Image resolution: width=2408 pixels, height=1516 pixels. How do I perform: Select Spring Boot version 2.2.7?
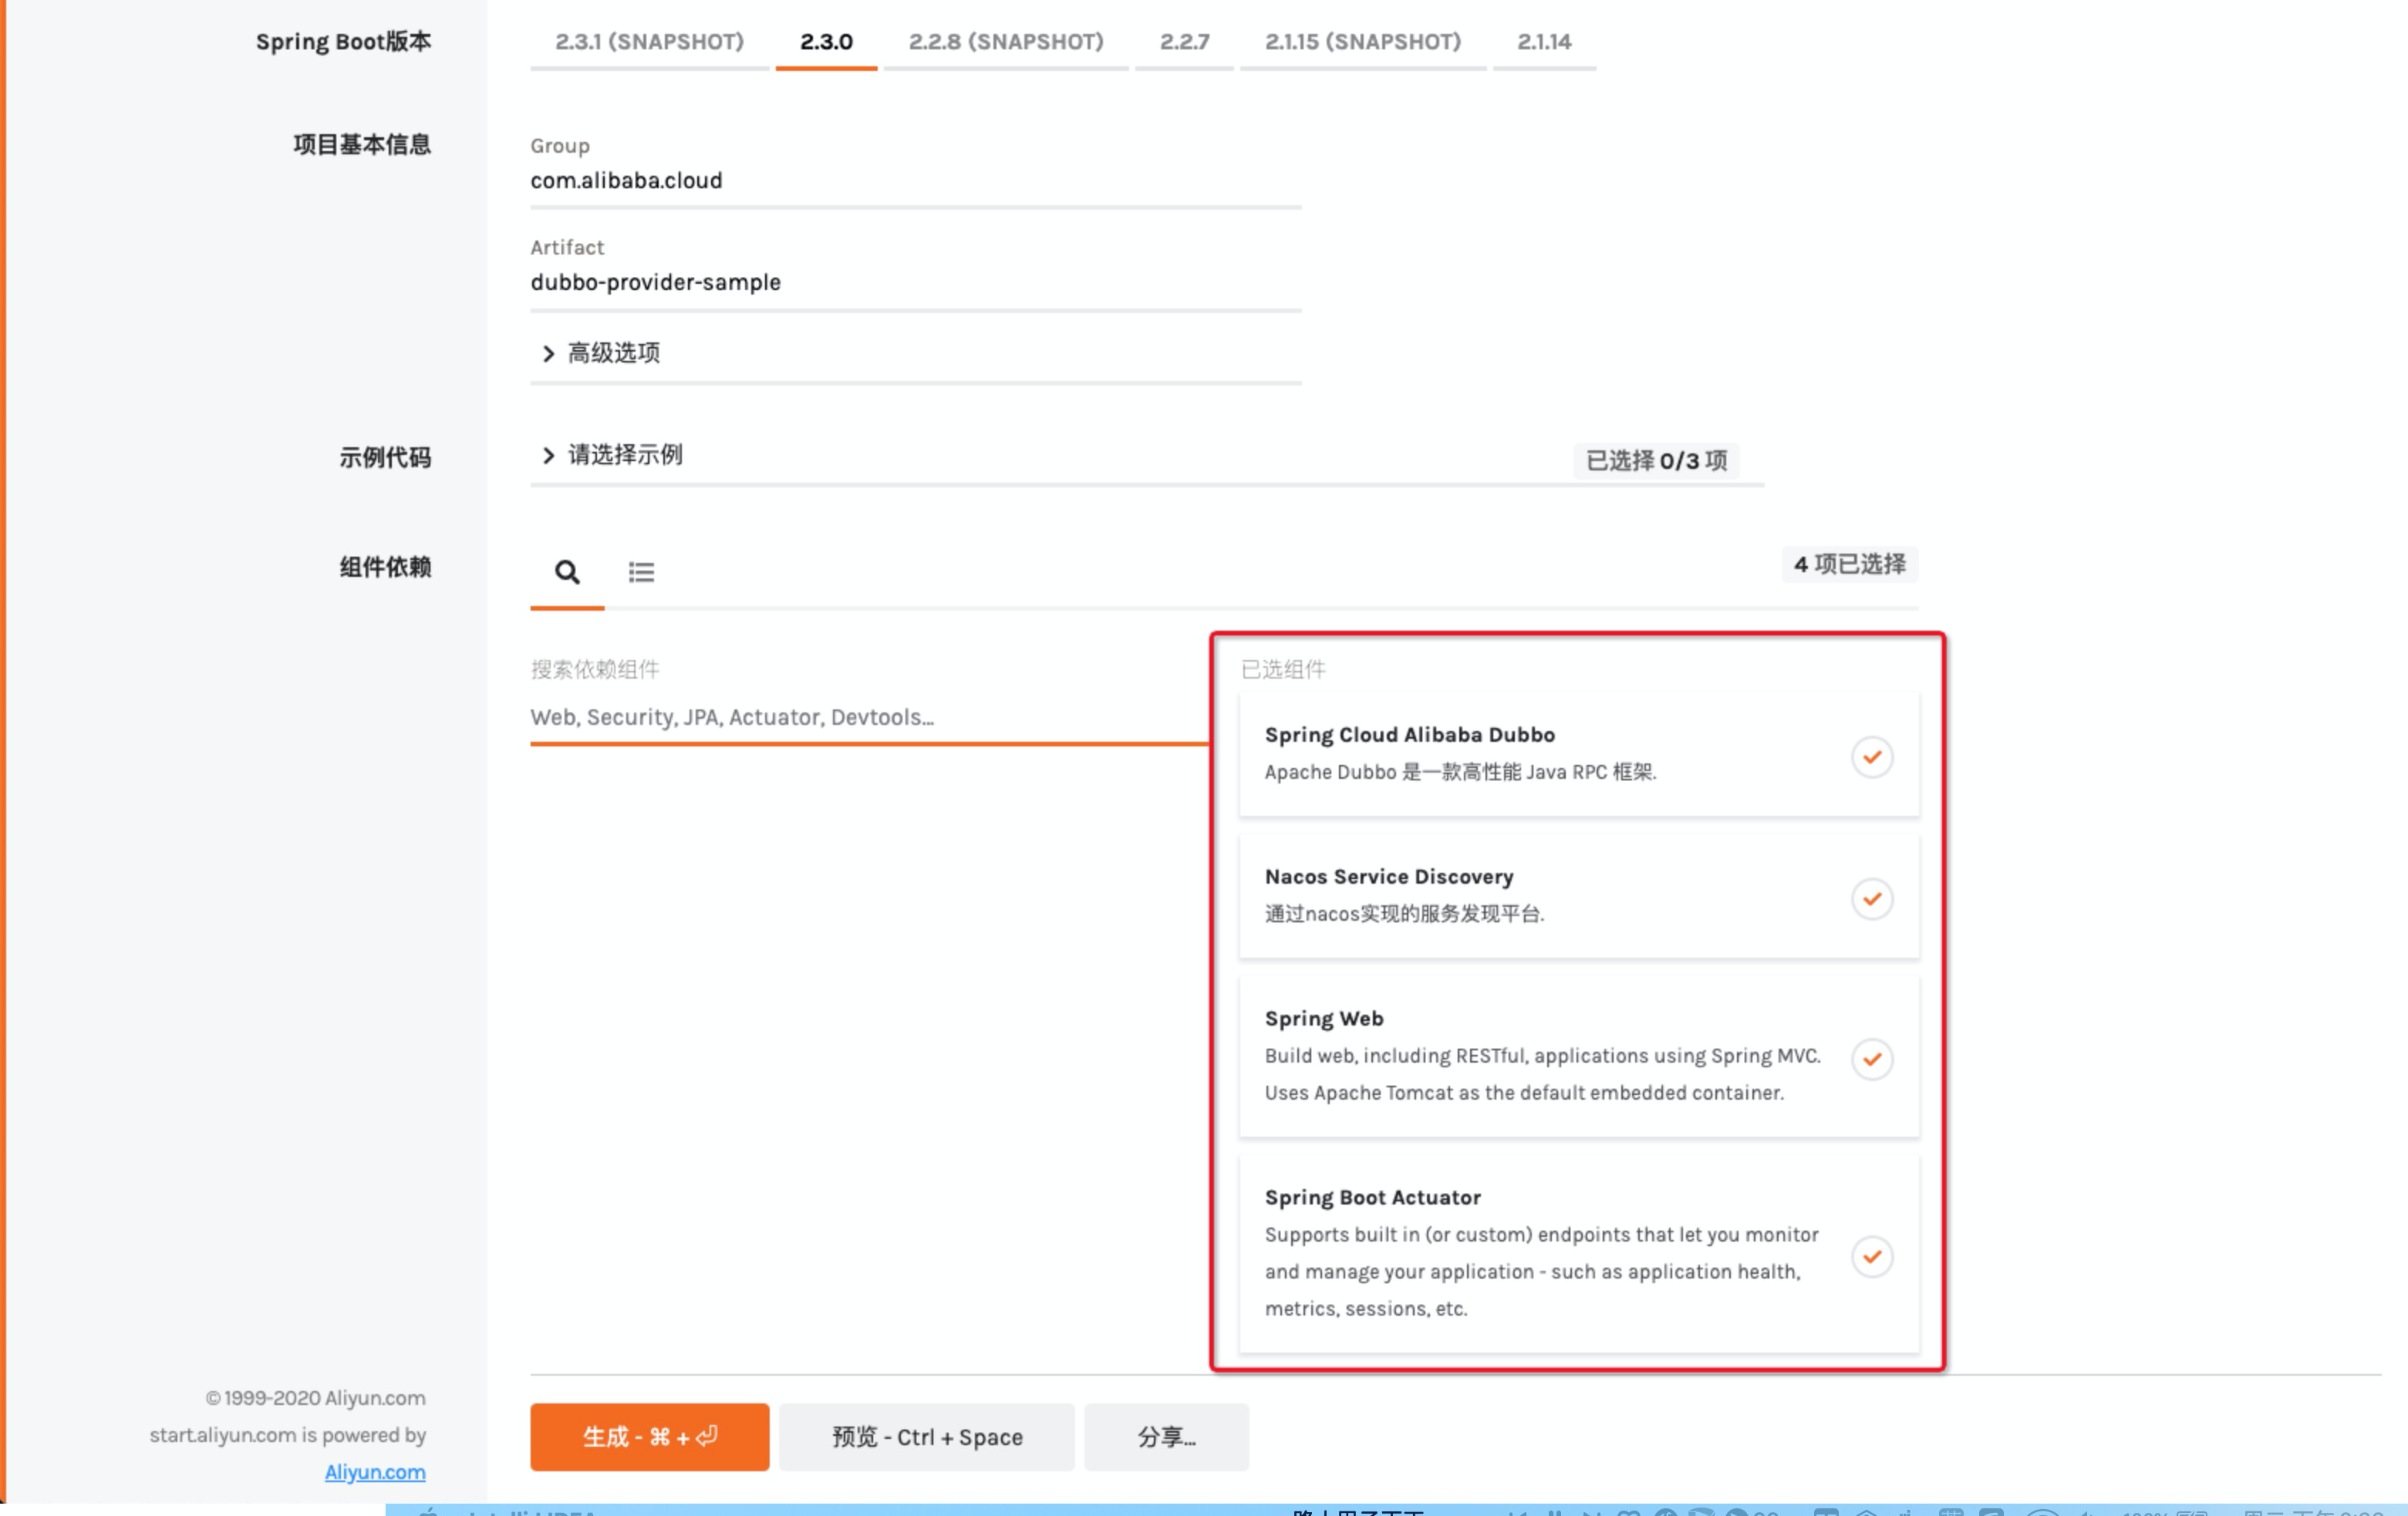[1184, 42]
